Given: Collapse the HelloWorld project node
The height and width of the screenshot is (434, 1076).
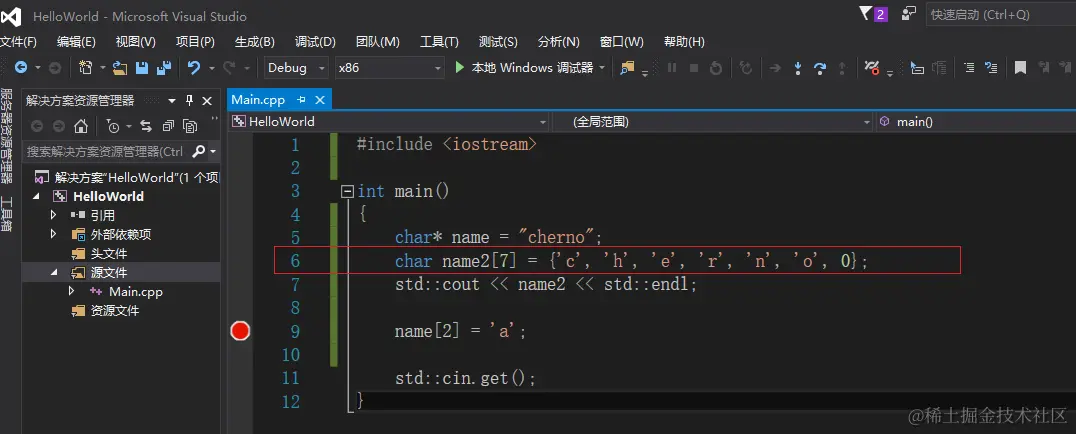Looking at the screenshot, I should 36,196.
